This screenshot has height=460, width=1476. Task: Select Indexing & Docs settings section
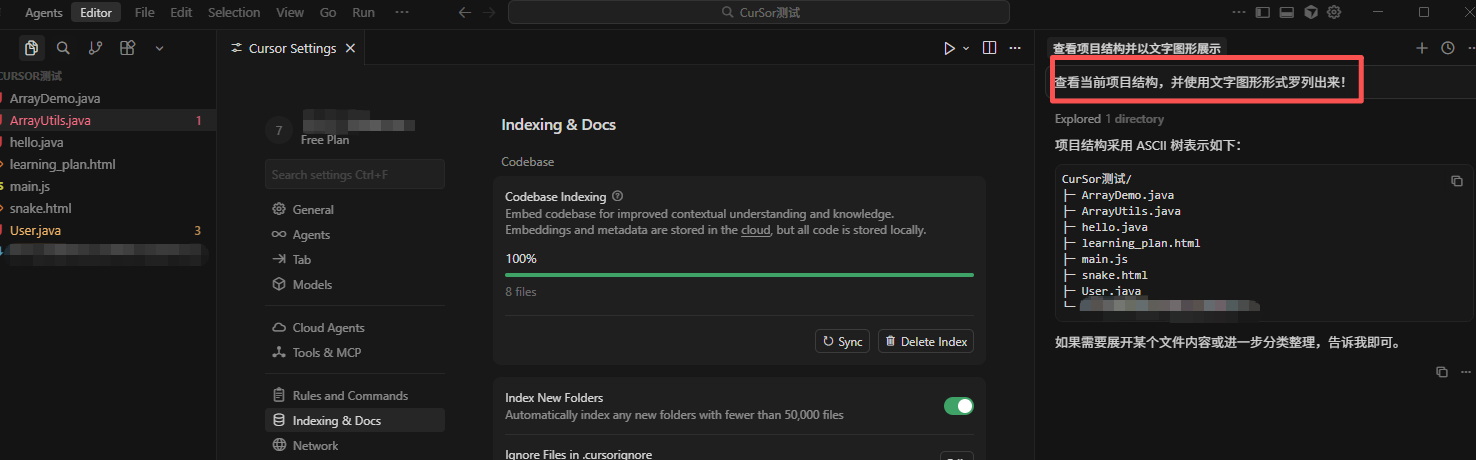(355, 421)
